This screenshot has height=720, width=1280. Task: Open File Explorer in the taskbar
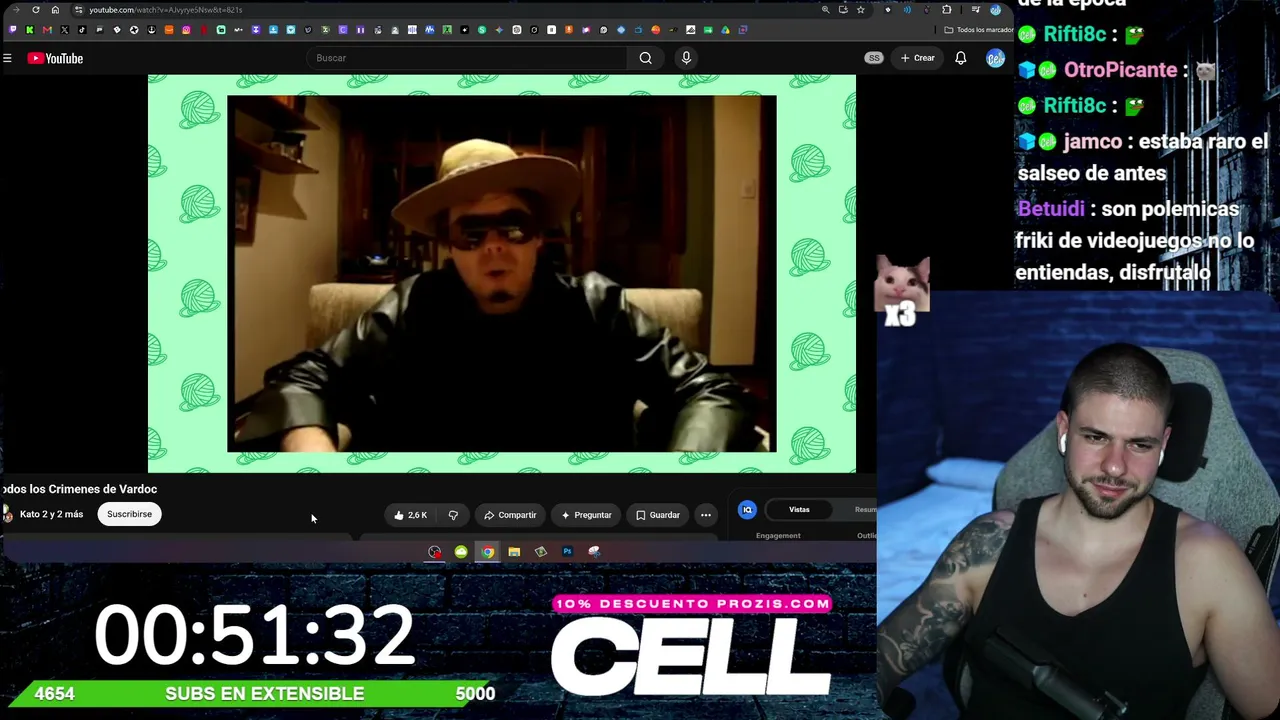pos(514,552)
